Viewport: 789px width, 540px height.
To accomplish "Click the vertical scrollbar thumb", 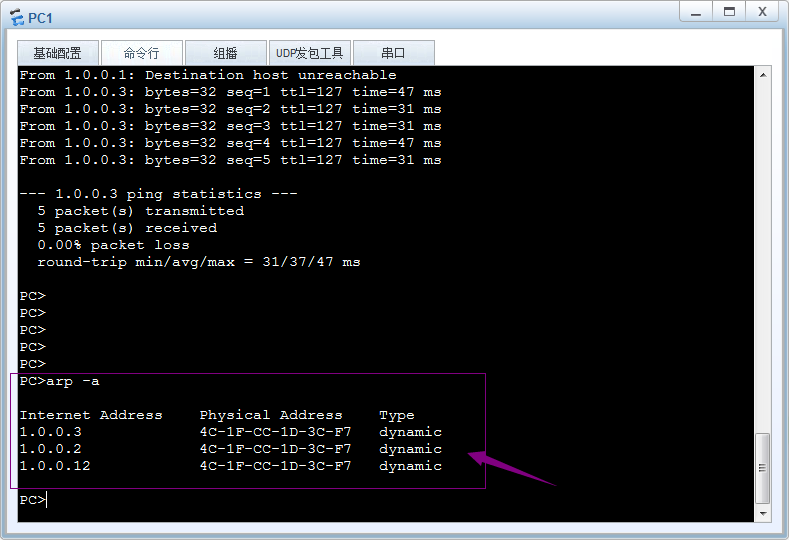I will pyautogui.click(x=763, y=468).
